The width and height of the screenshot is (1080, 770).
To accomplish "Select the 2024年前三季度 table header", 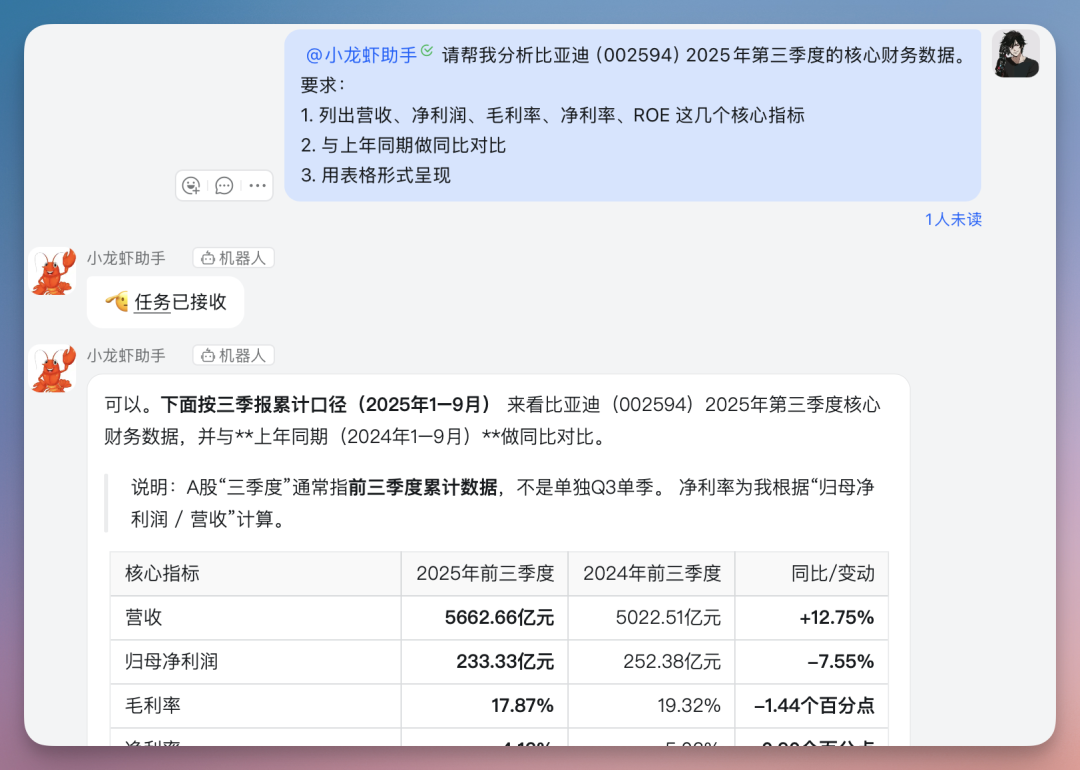I will (x=651, y=573).
